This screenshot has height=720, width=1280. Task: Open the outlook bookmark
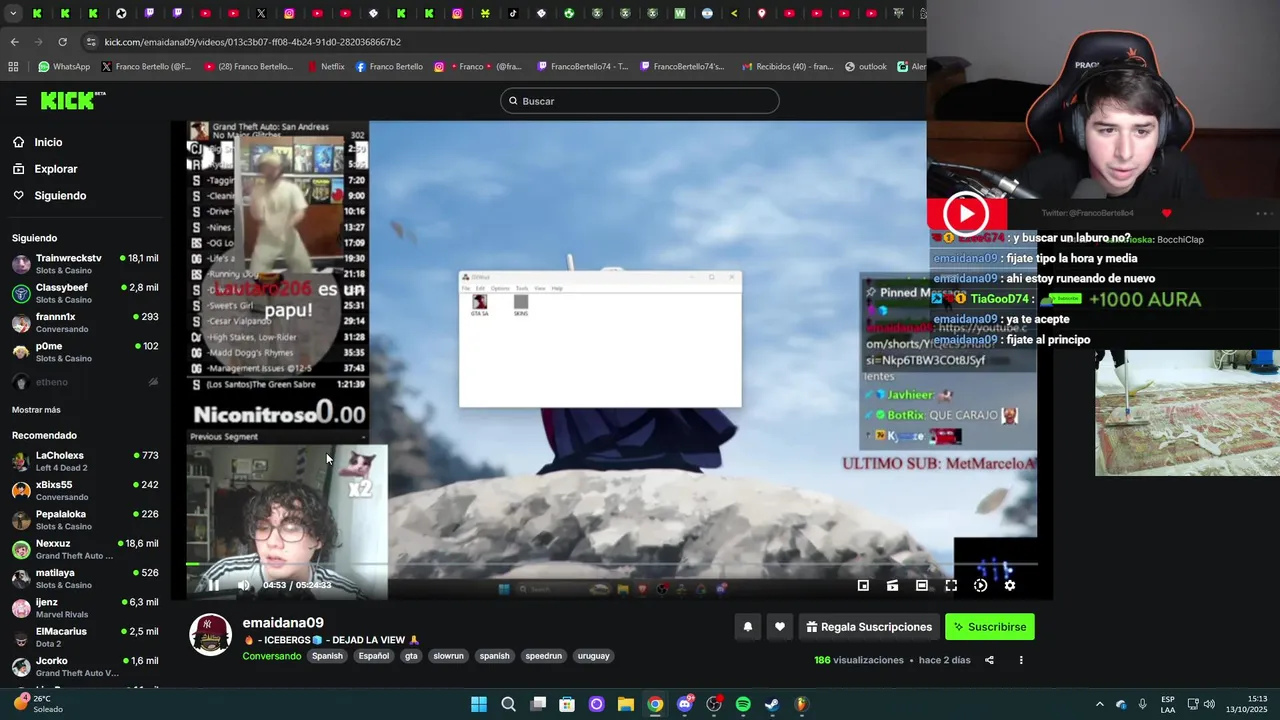866,67
